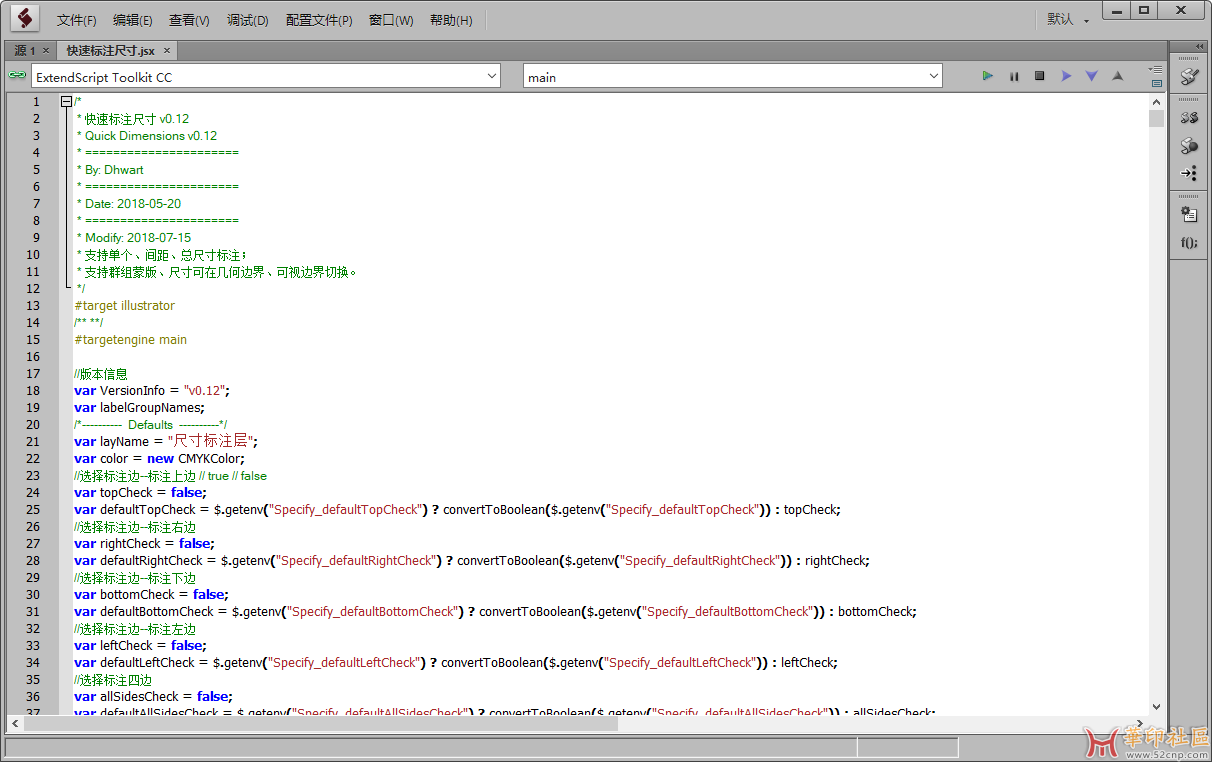1212x762 pixels.
Task: Click the 'var VersionInfo = "v0.12";' line
Action: pyautogui.click(x=152, y=391)
